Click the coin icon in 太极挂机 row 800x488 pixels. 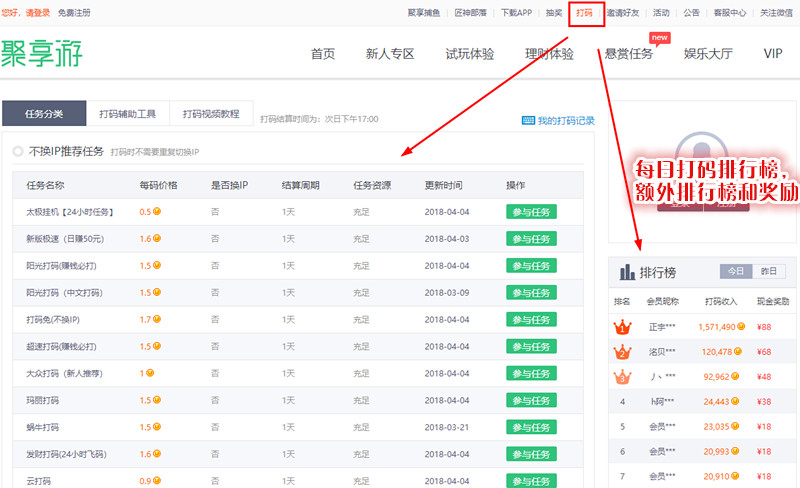[157, 211]
